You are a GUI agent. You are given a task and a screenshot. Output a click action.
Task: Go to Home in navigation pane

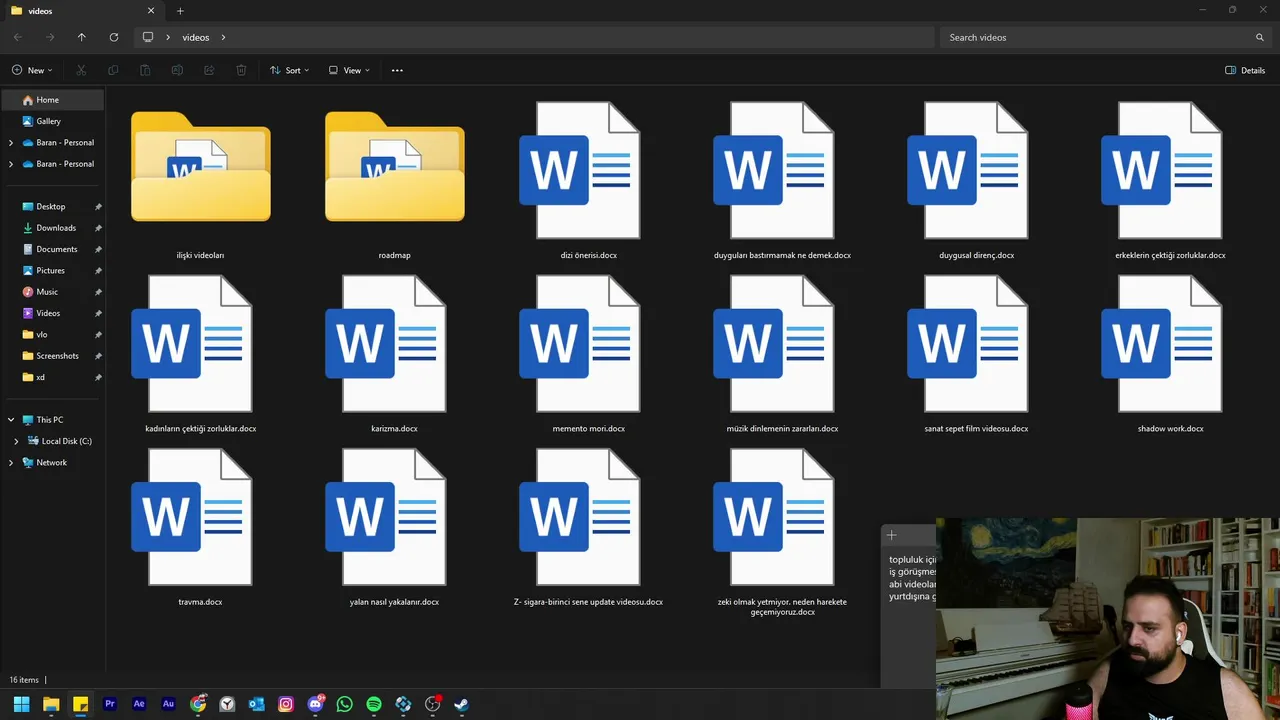(x=53, y=100)
